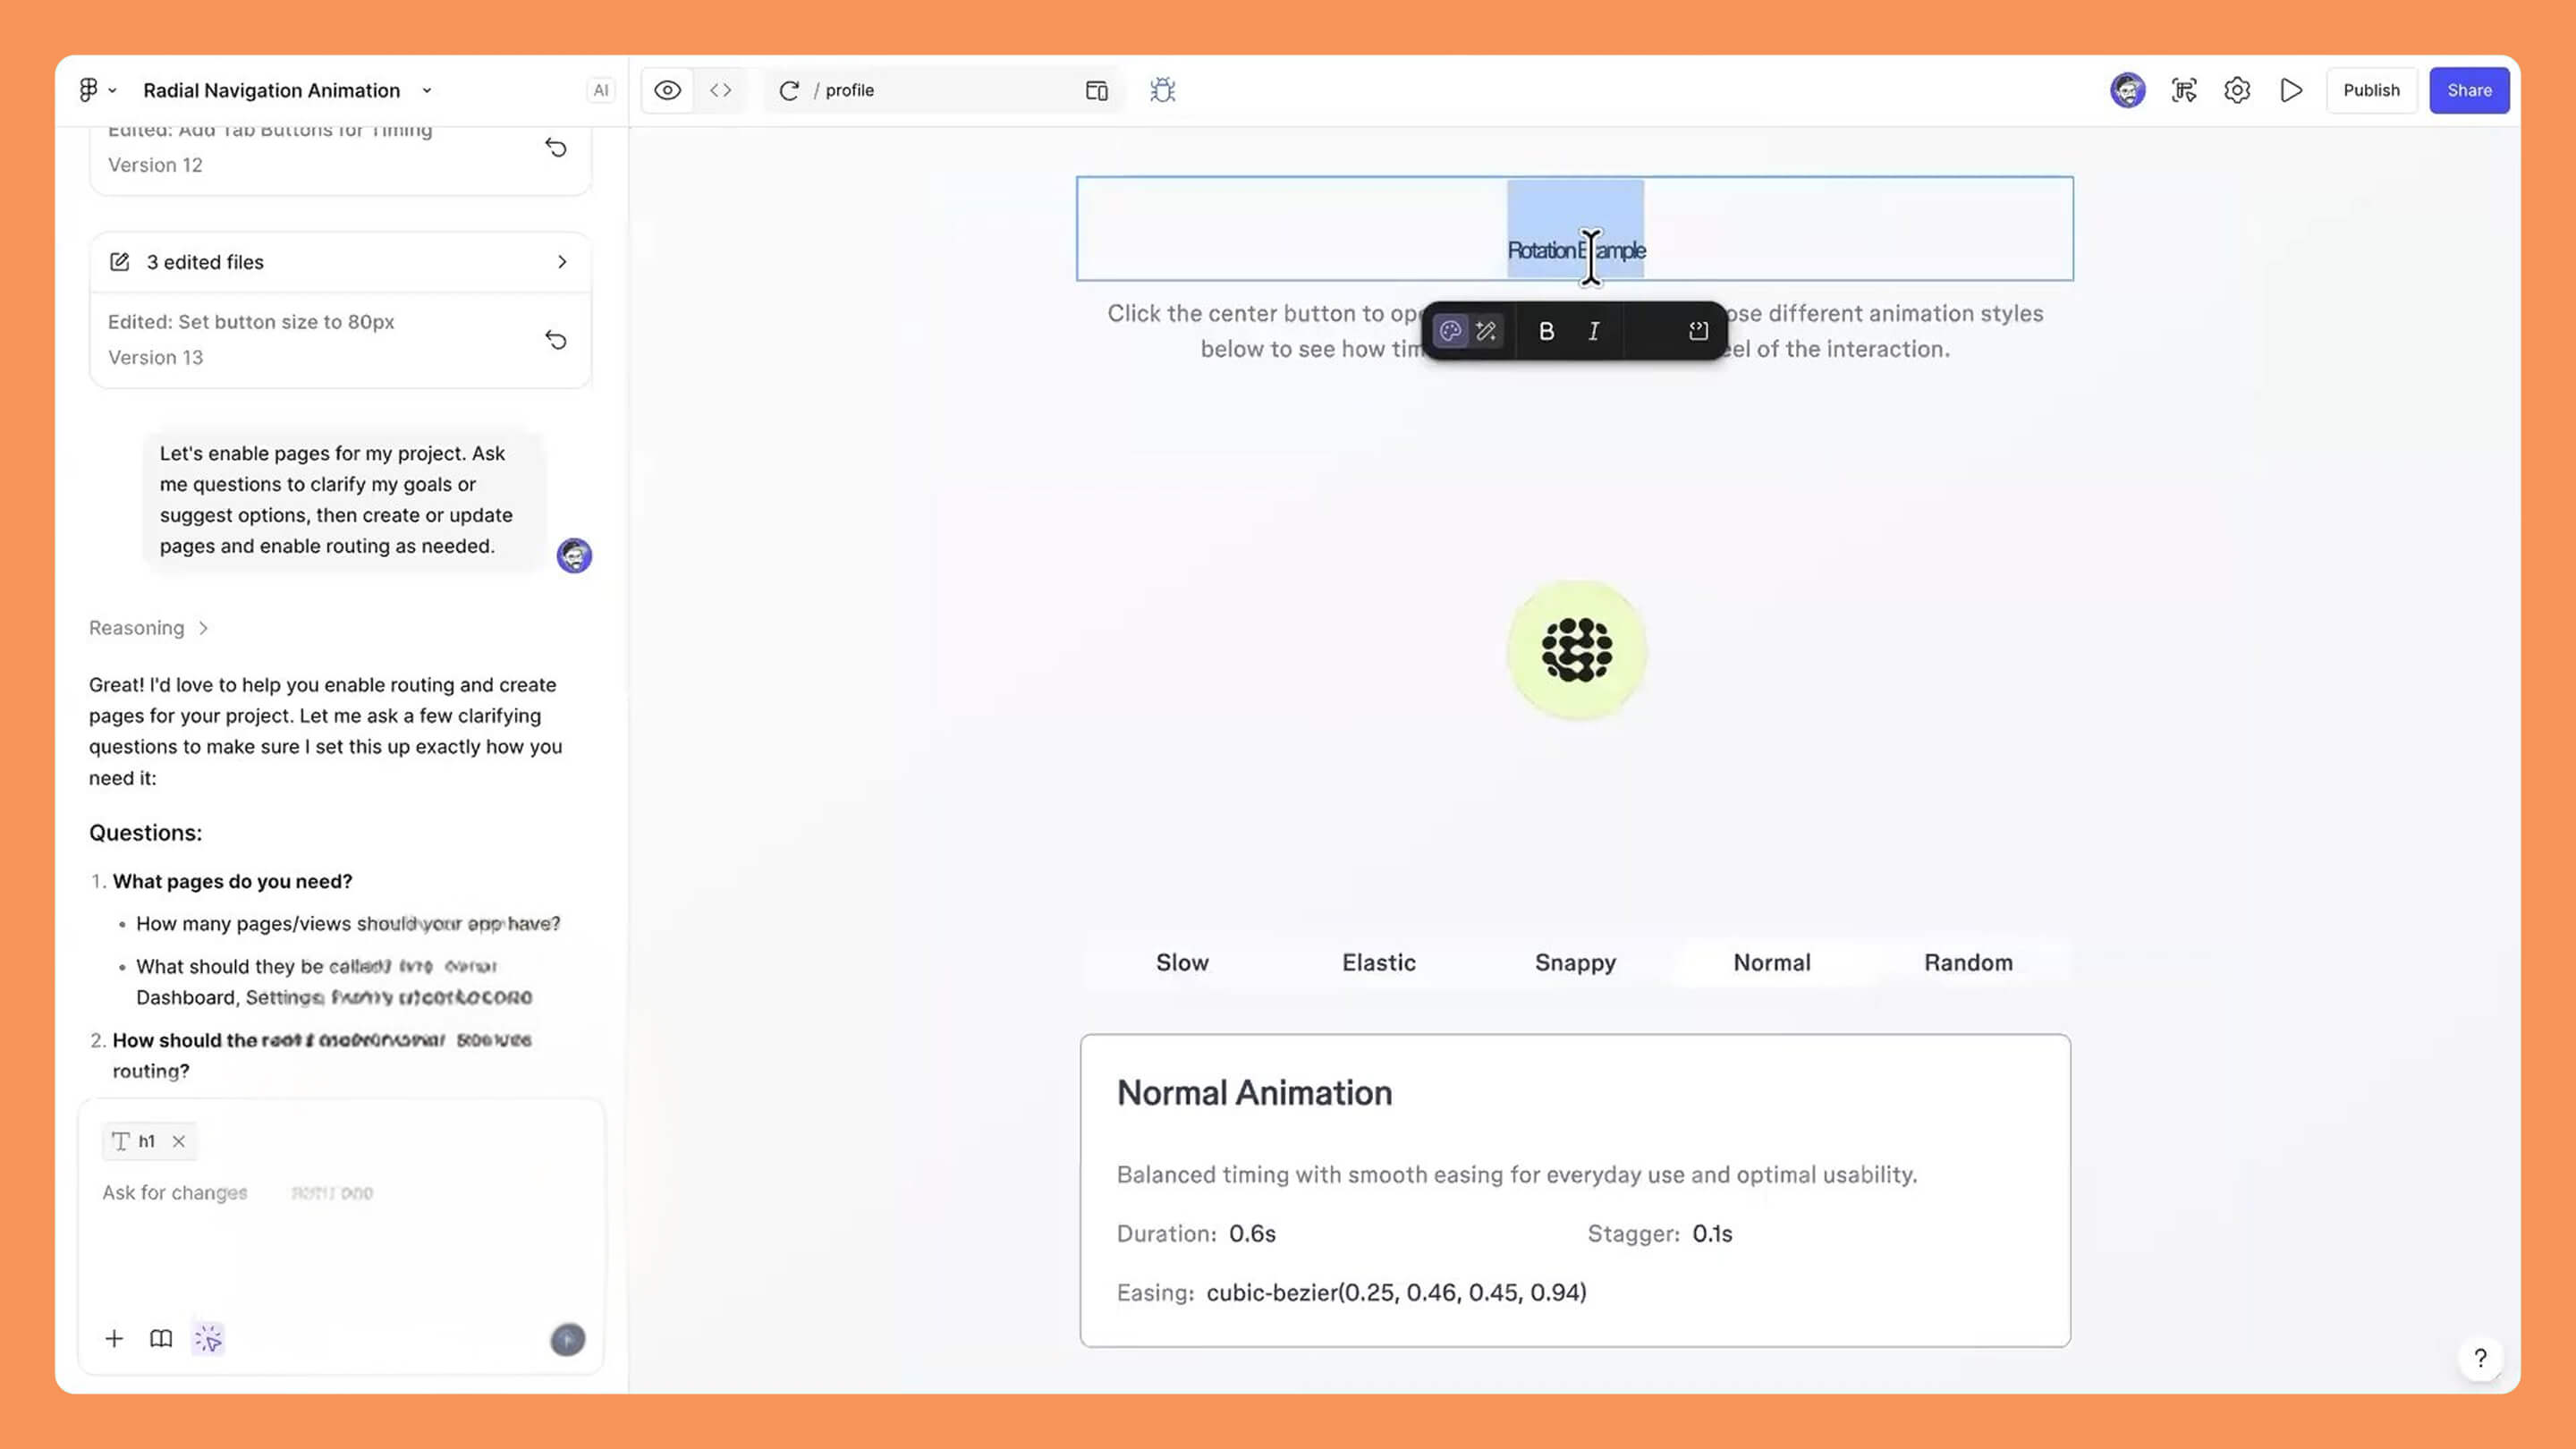
Task: Switch to preview eye mode
Action: tap(667, 90)
